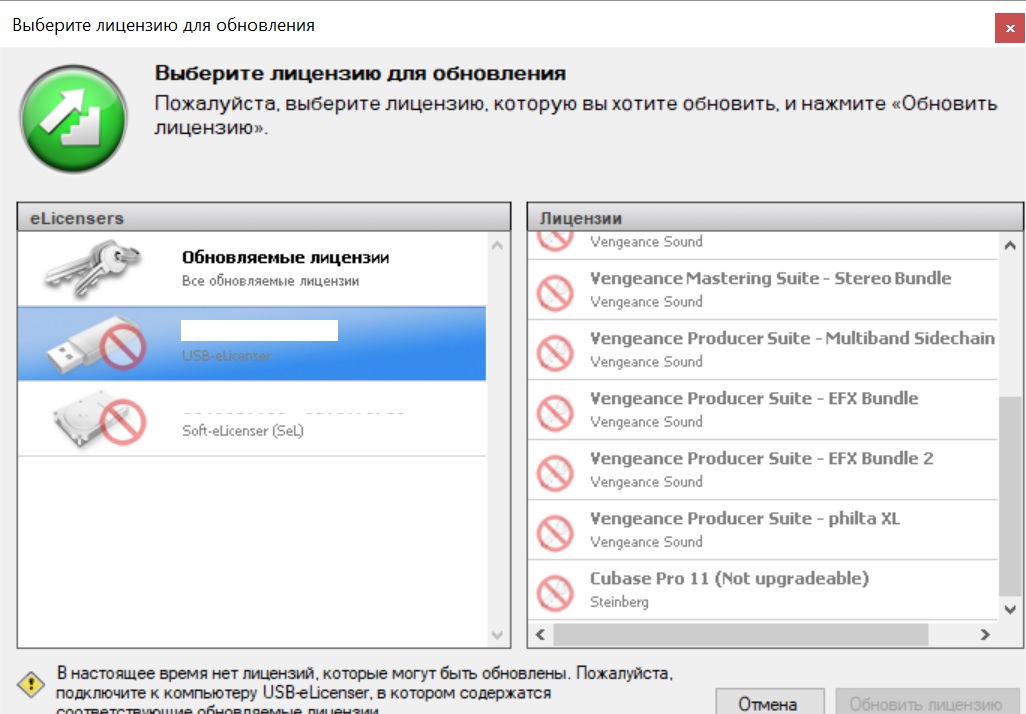This screenshot has height=714, width=1026.
Task: Select the highlighted USB-eLicenser entry
Action: coord(252,344)
